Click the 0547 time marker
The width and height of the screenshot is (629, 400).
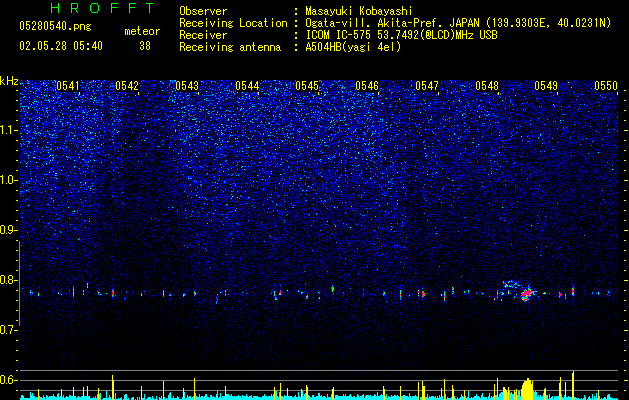pos(427,86)
